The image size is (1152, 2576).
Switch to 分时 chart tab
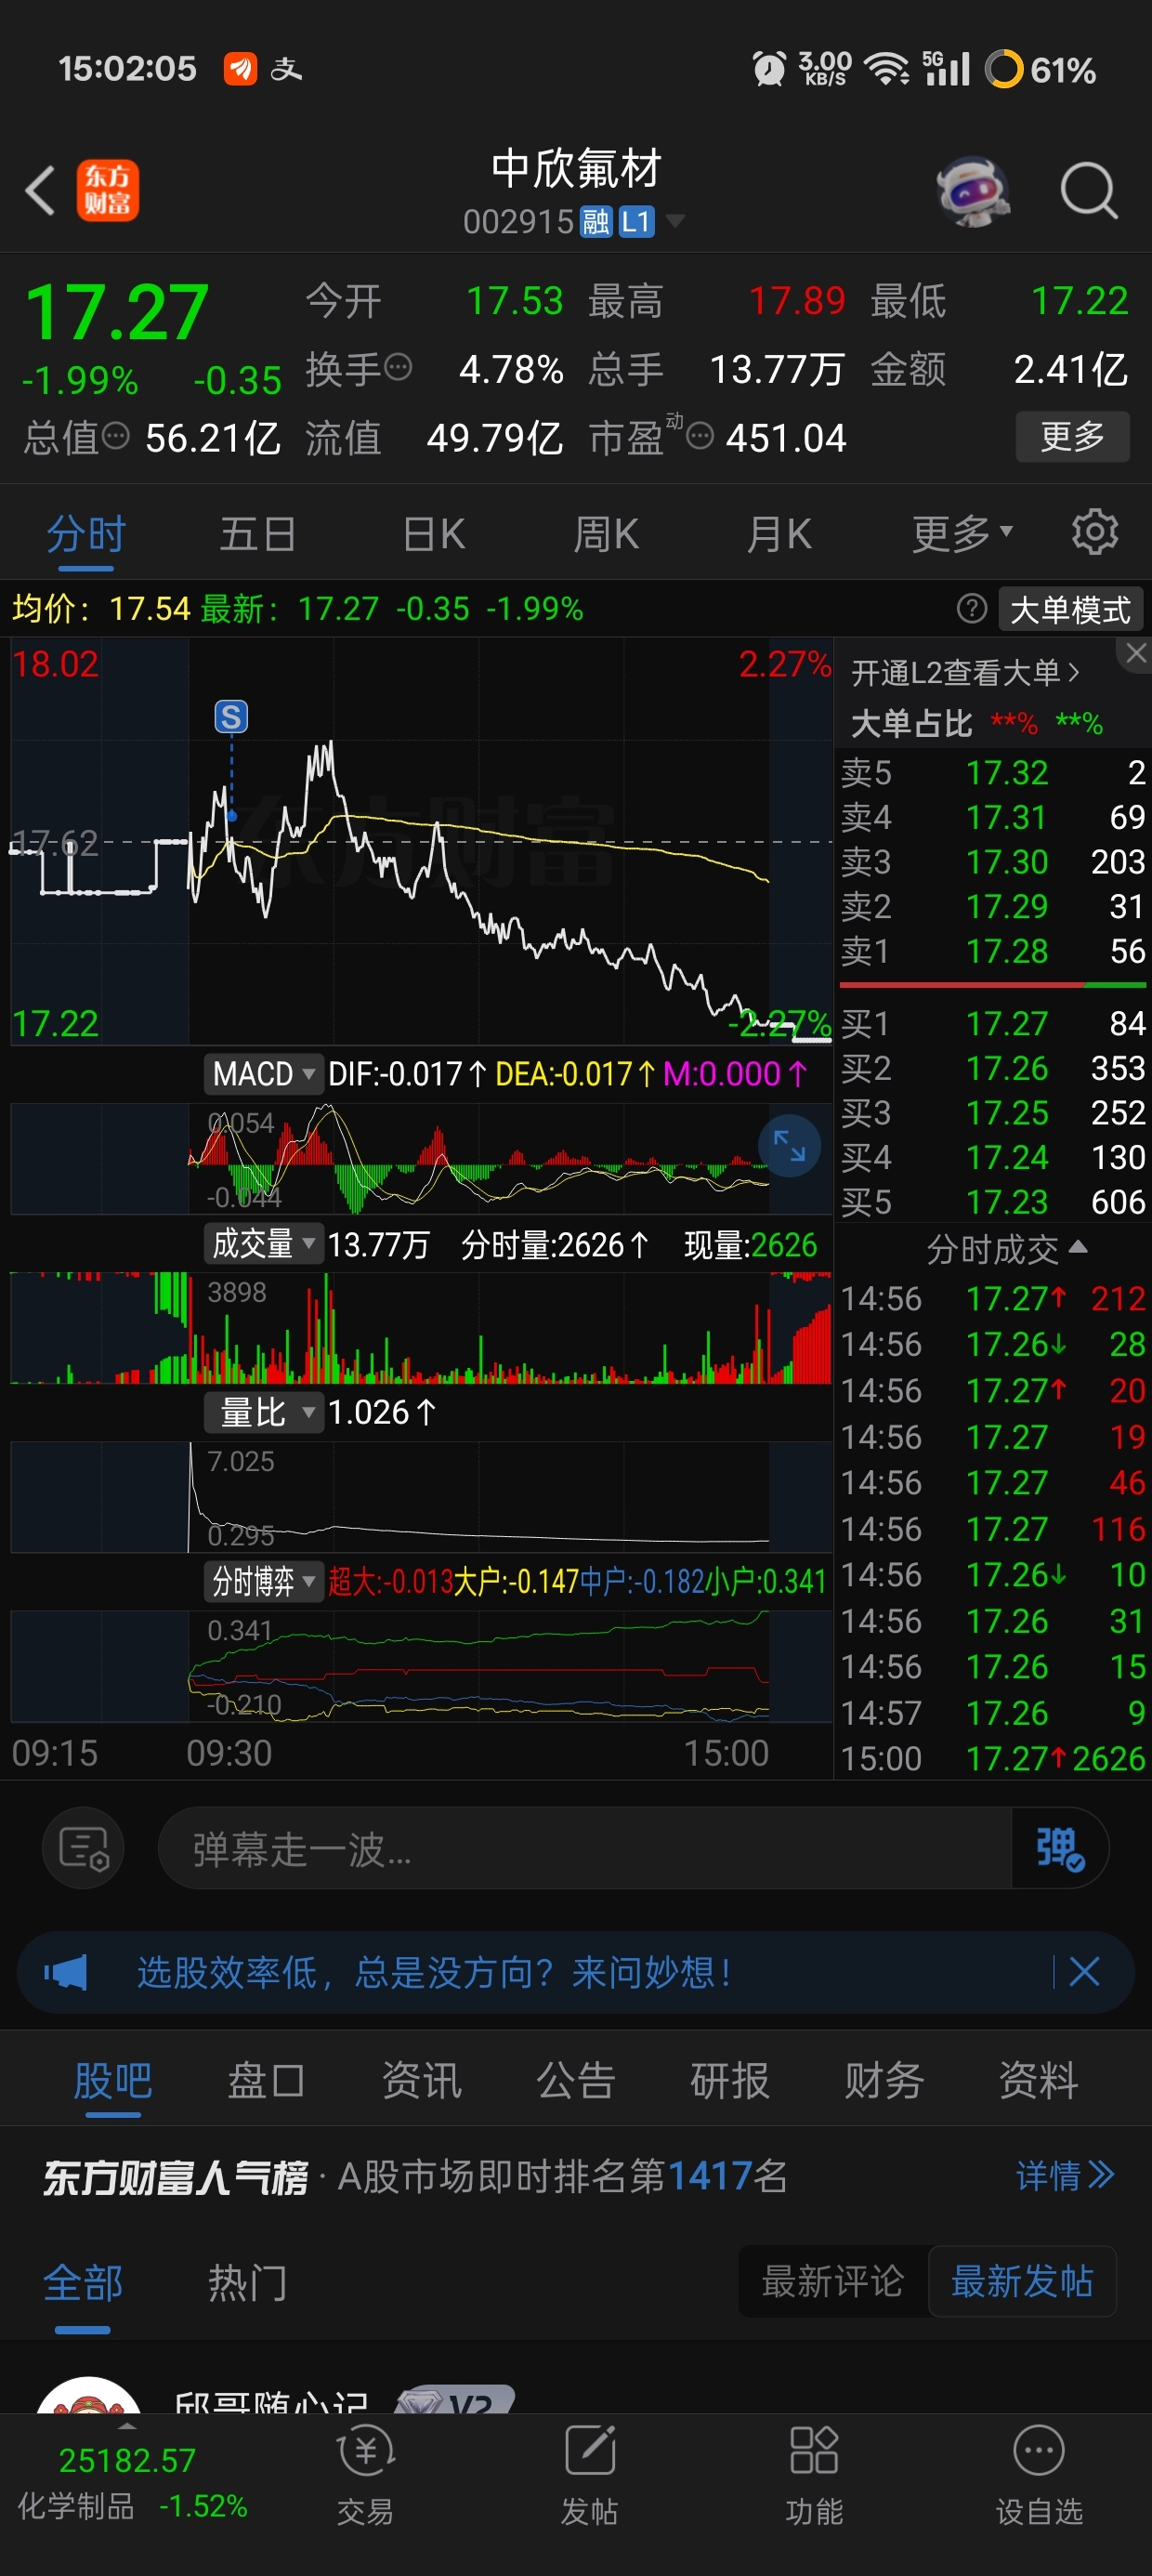(86, 533)
